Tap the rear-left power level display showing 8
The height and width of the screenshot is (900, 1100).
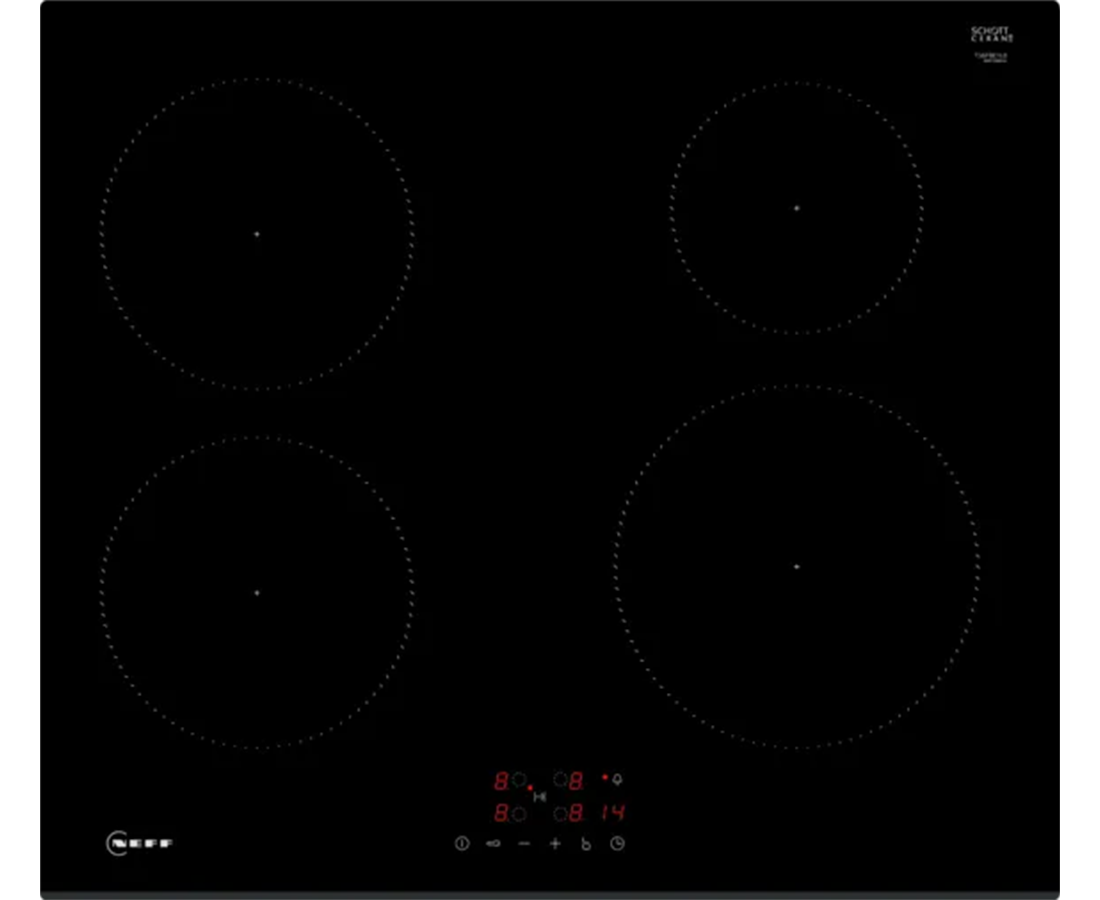coord(500,780)
